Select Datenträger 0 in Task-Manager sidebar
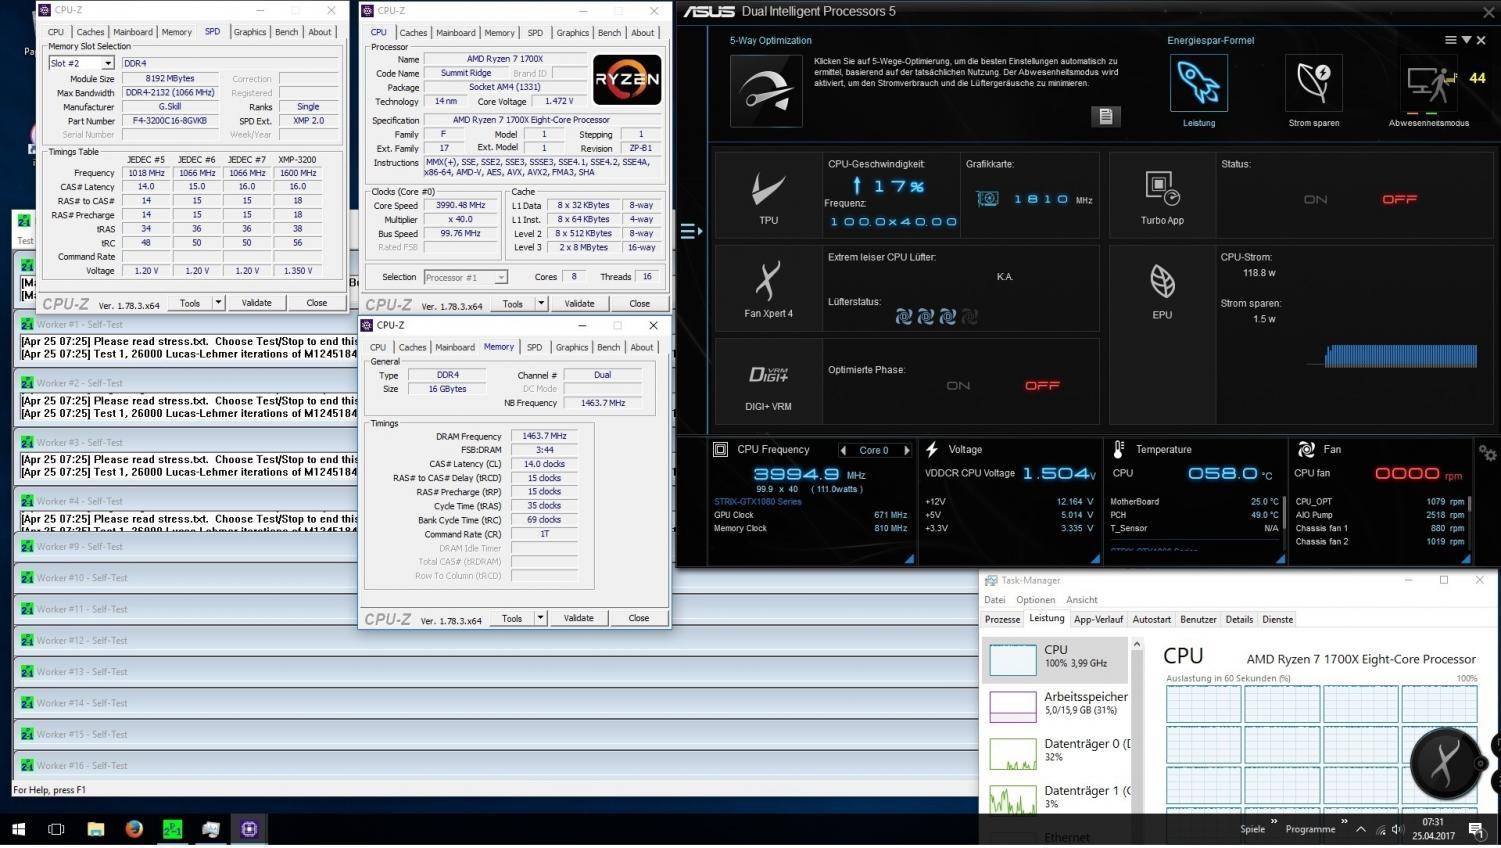 click(x=1057, y=753)
